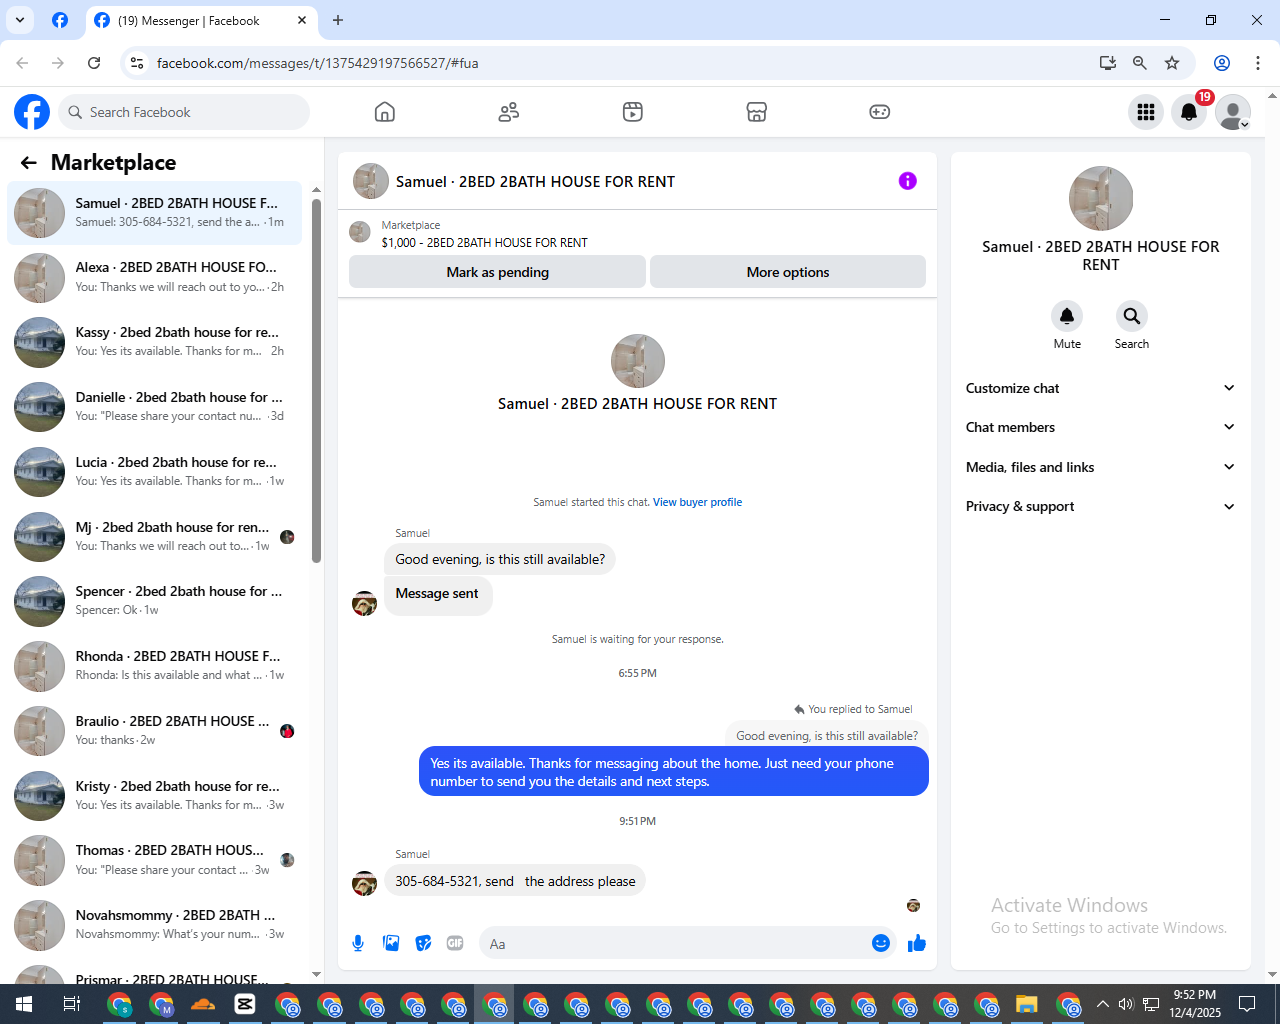Open Chrome profile icon in toolbar
The height and width of the screenshot is (1024, 1280).
point(1222,63)
